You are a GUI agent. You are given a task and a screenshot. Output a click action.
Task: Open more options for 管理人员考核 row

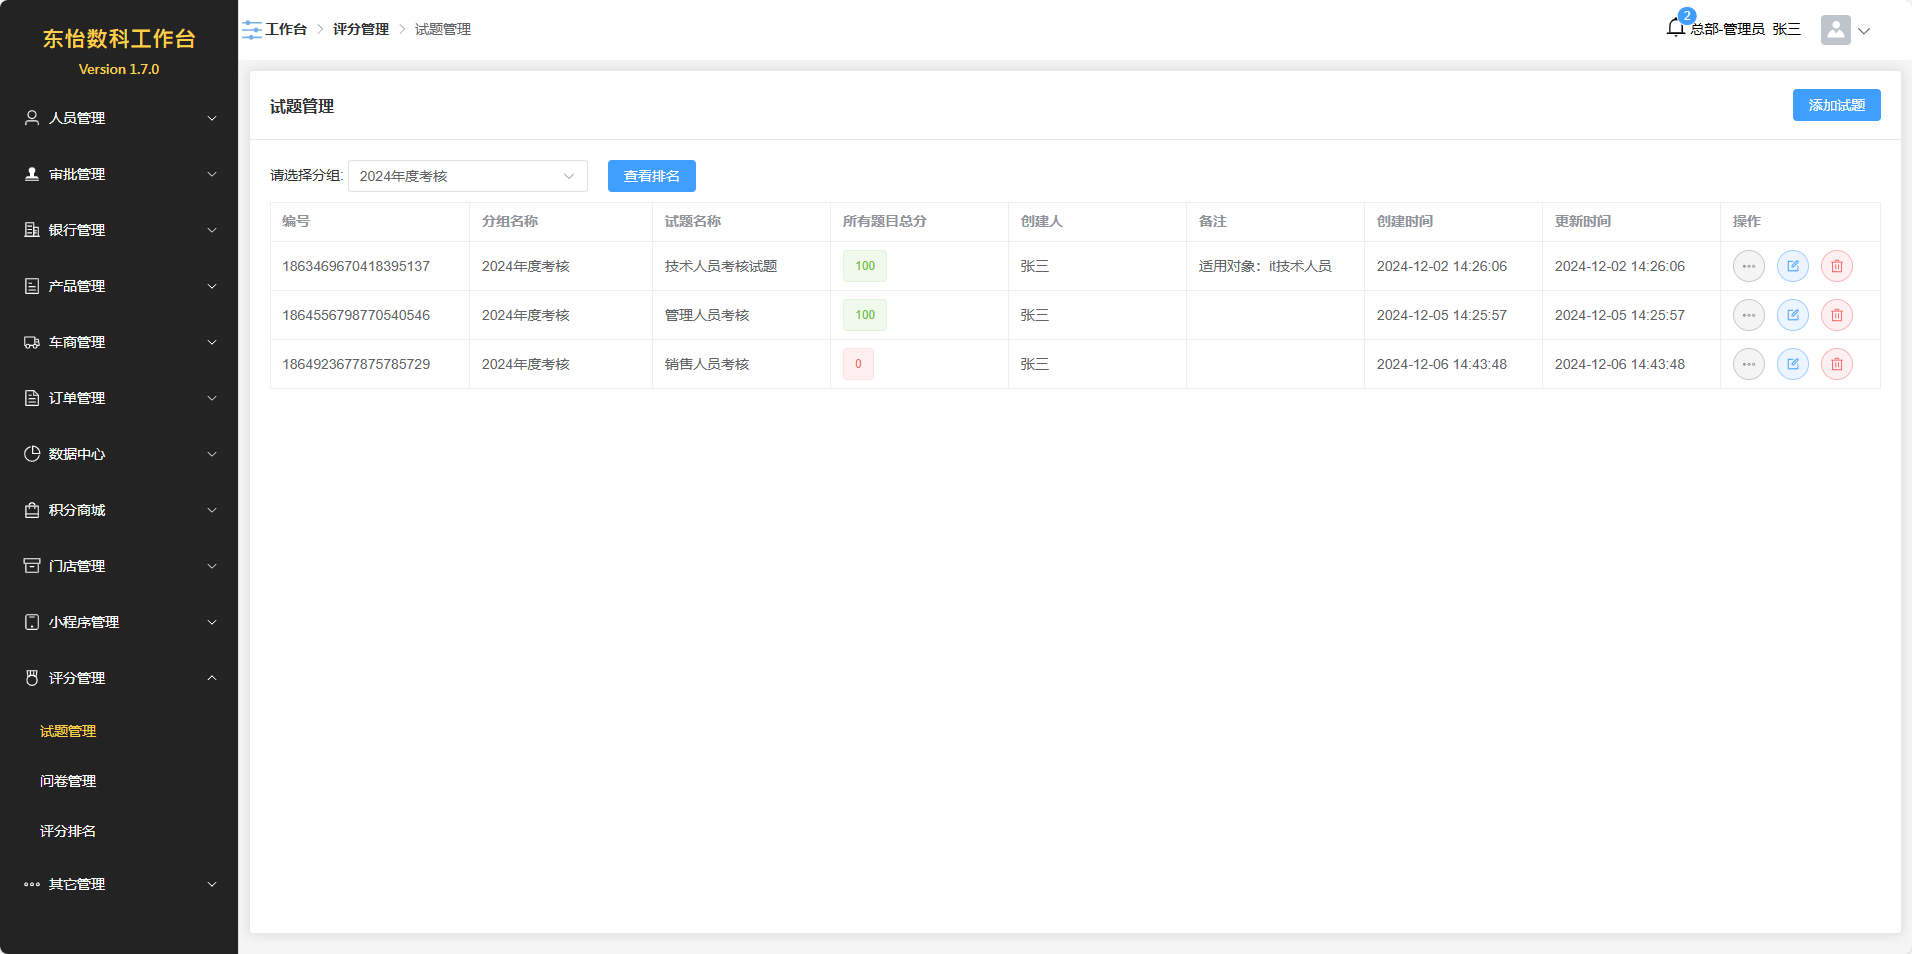tap(1748, 315)
